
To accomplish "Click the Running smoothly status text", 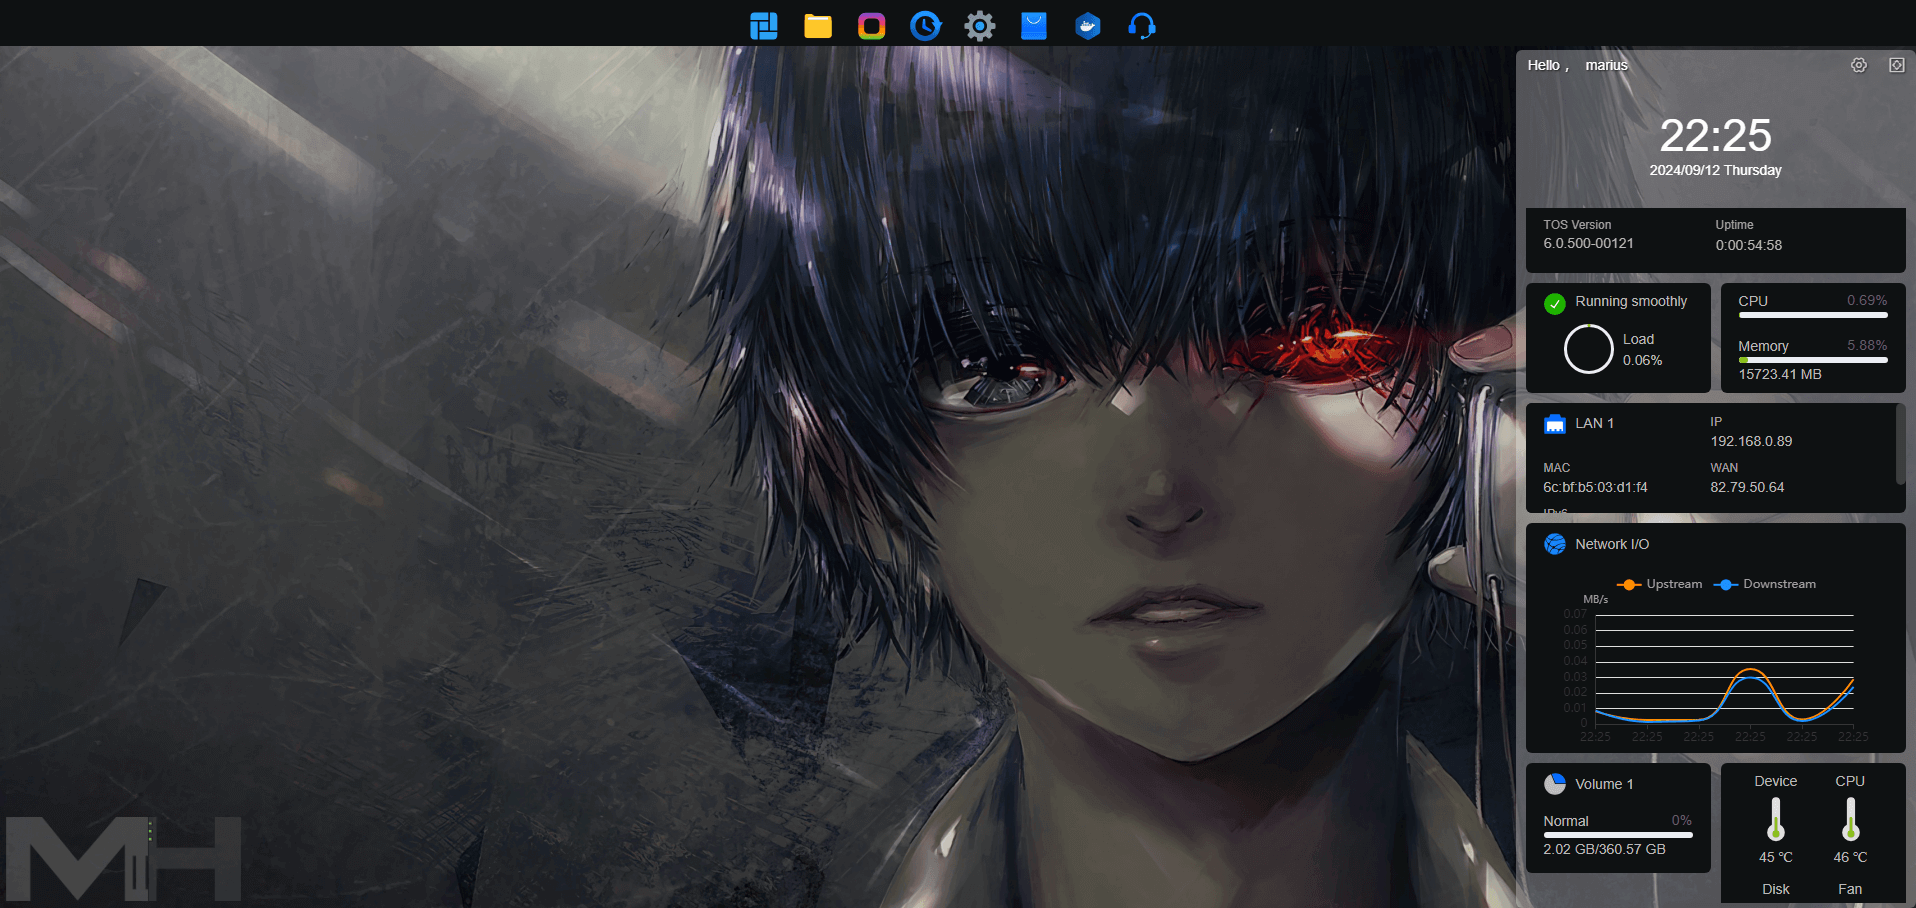I will 1632,301.
